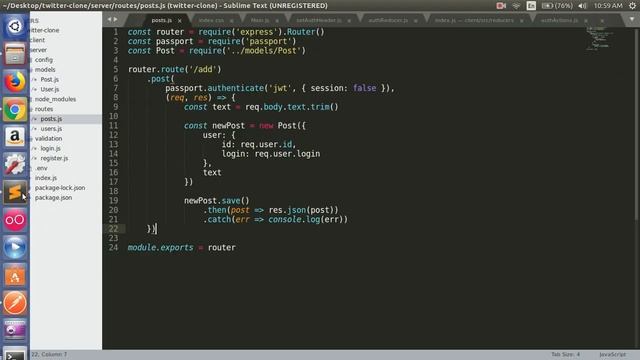Switch to index.js client/src/reducers tab
The image size is (640, 360).
click(474, 20)
